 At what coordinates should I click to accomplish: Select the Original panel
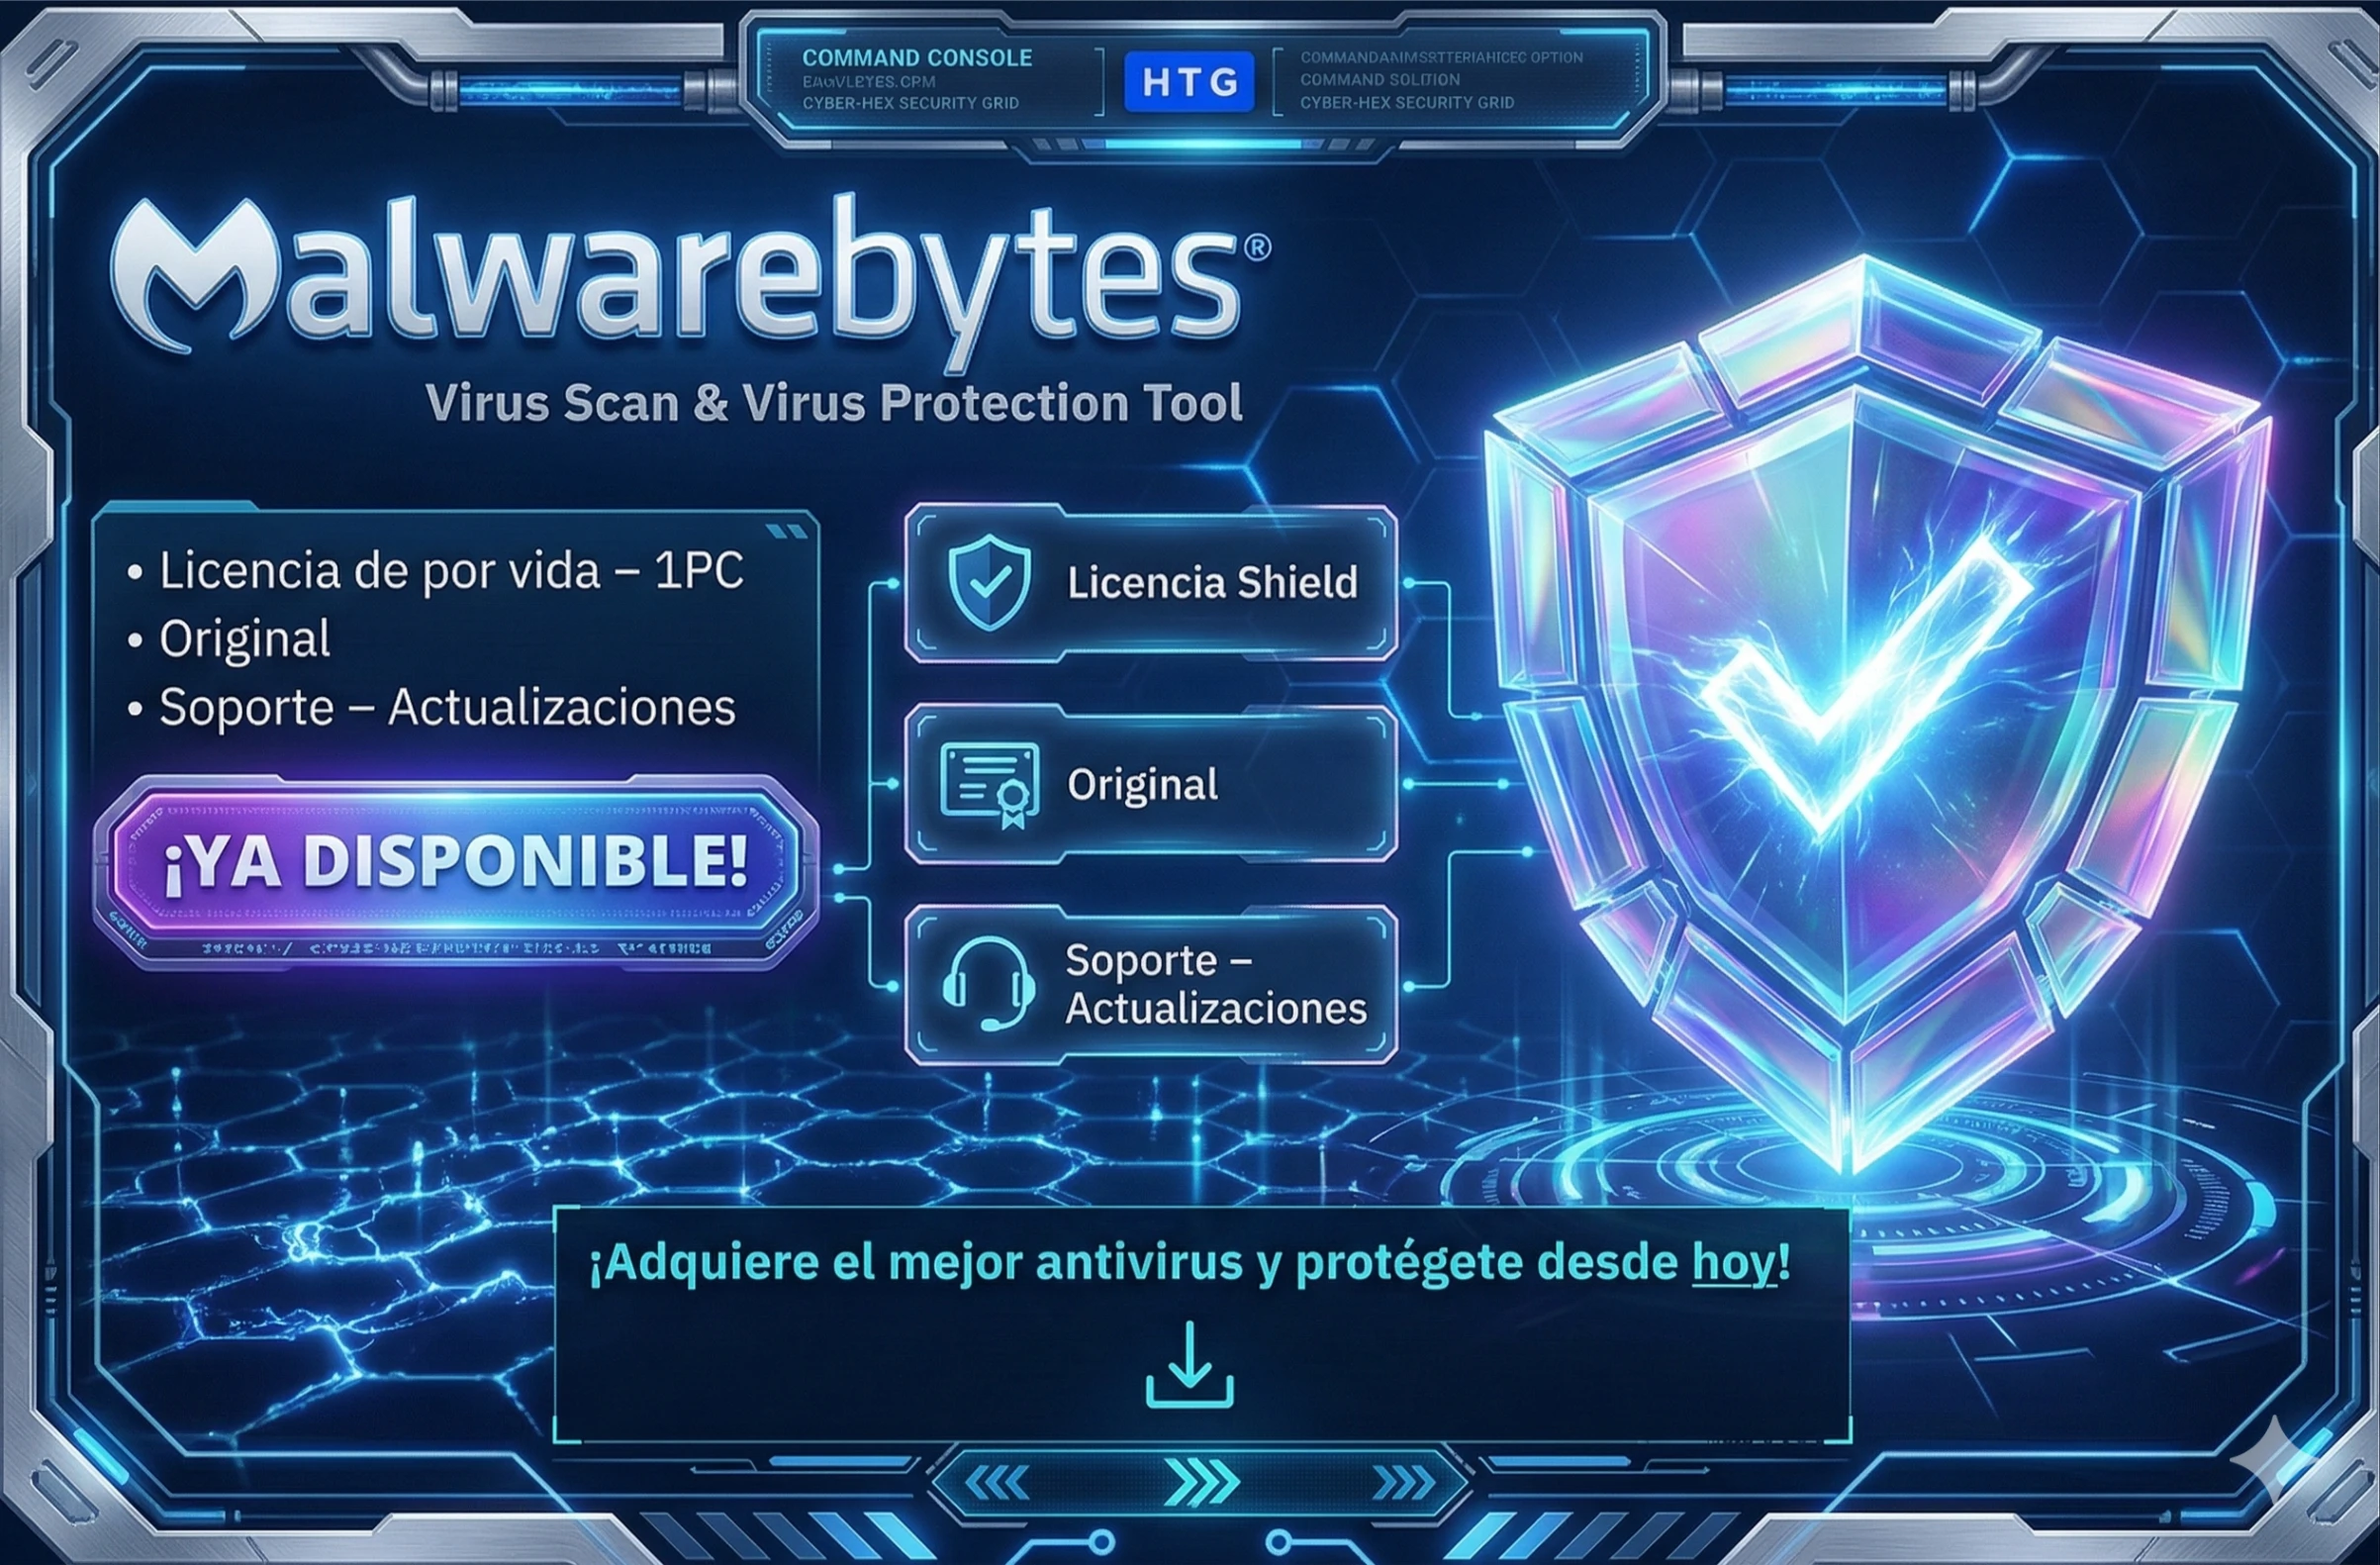pos(1151,784)
